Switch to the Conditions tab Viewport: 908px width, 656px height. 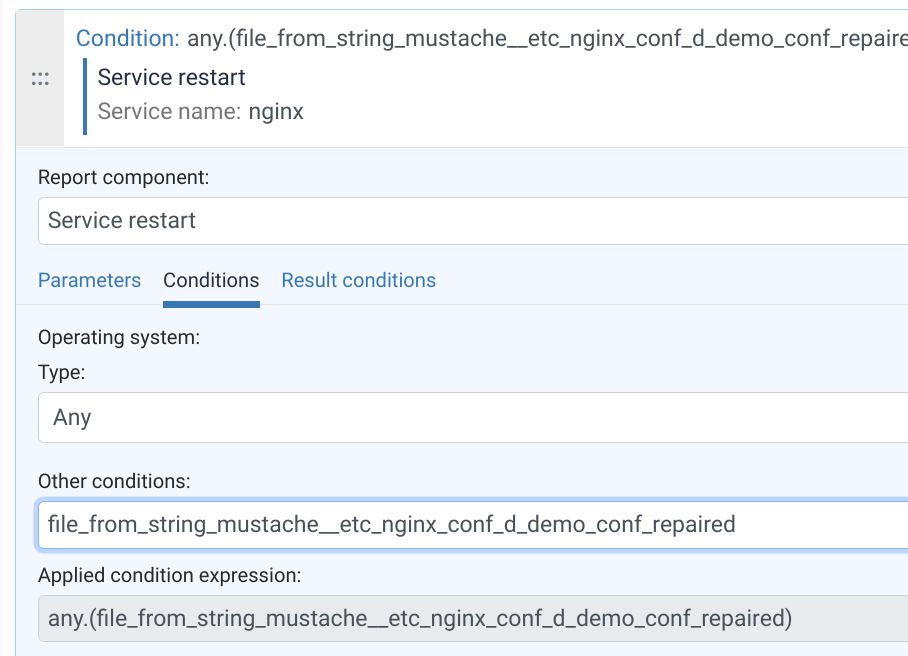(x=211, y=280)
